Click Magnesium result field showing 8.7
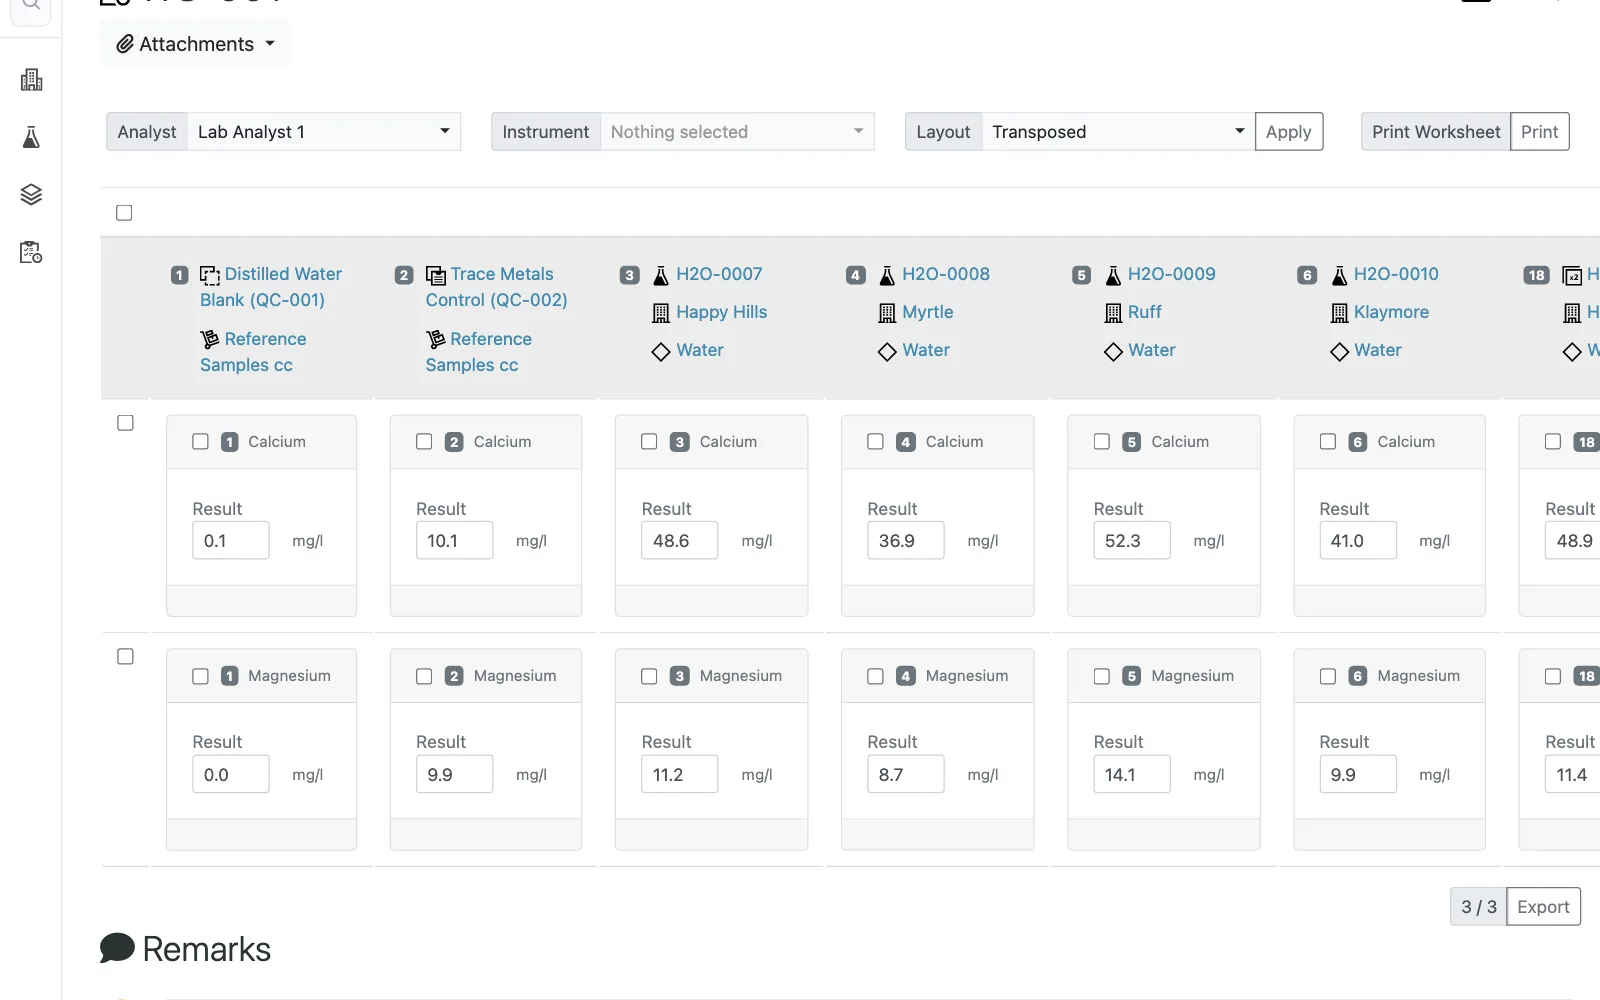The height and width of the screenshot is (1000, 1600). 905,774
